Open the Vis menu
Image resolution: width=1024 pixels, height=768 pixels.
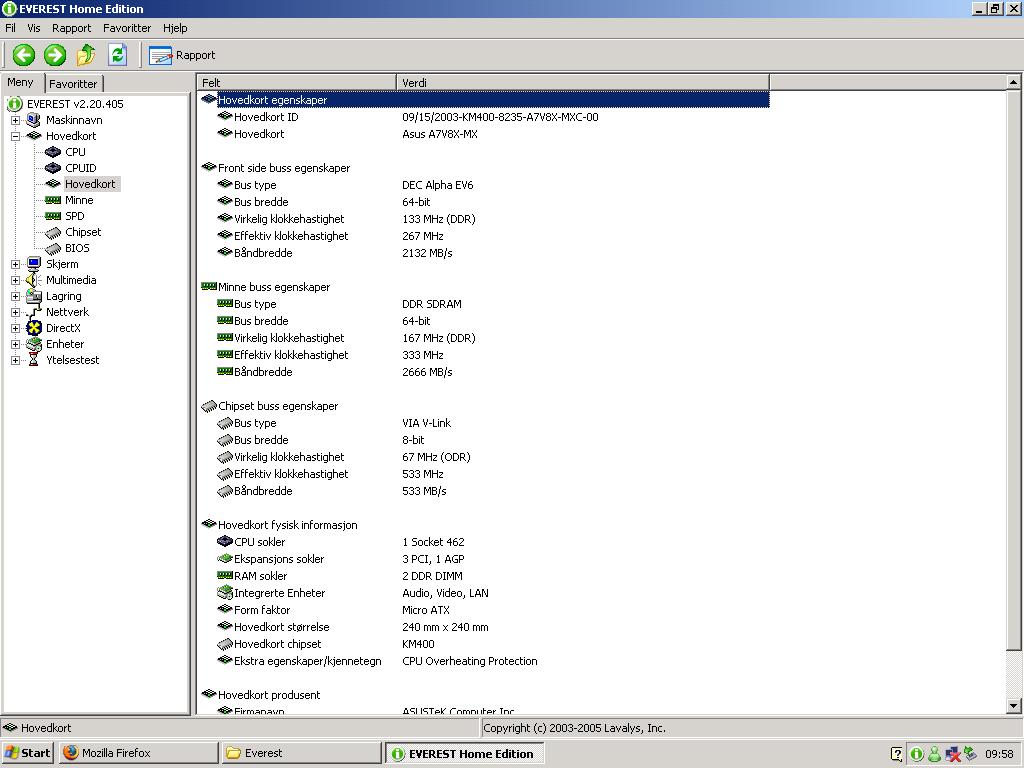34,28
